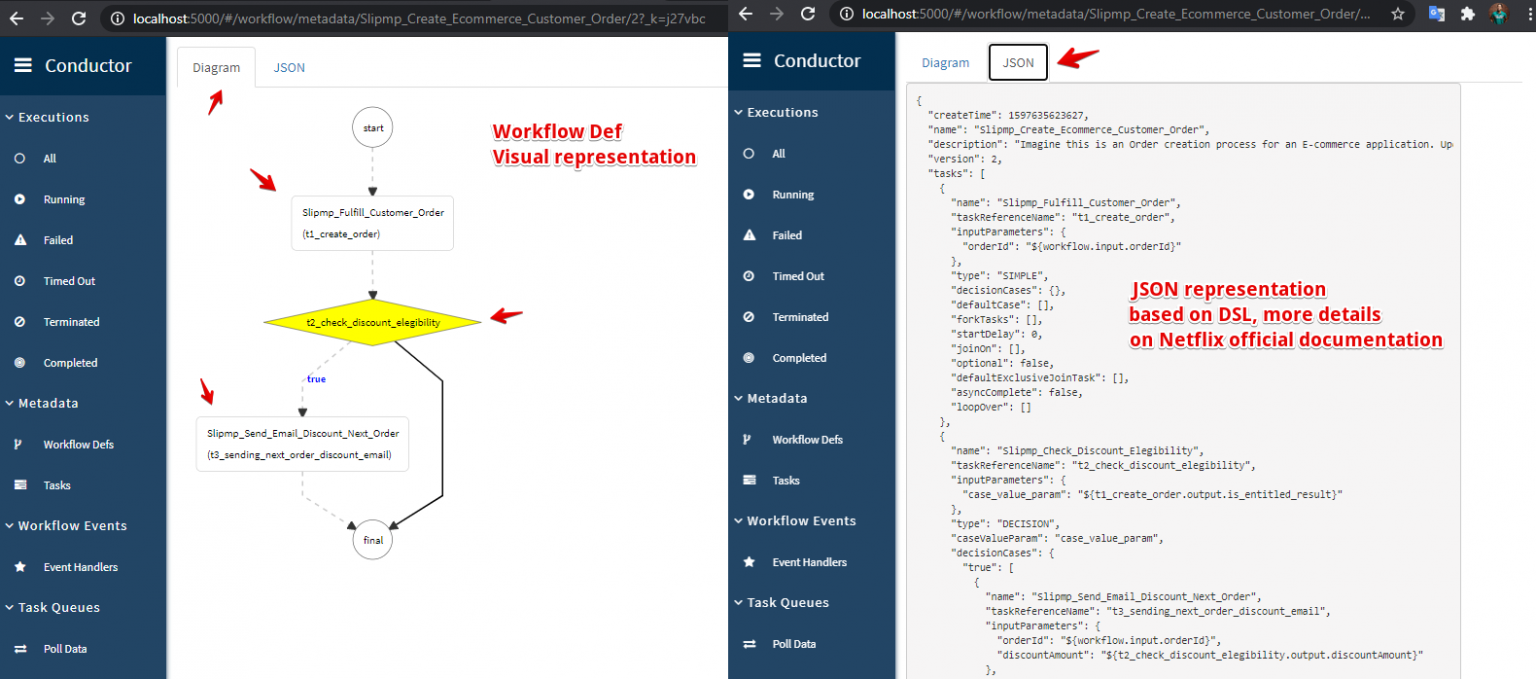
Task: Click the bookmark star icon in right browser
Action: (x=1398, y=14)
